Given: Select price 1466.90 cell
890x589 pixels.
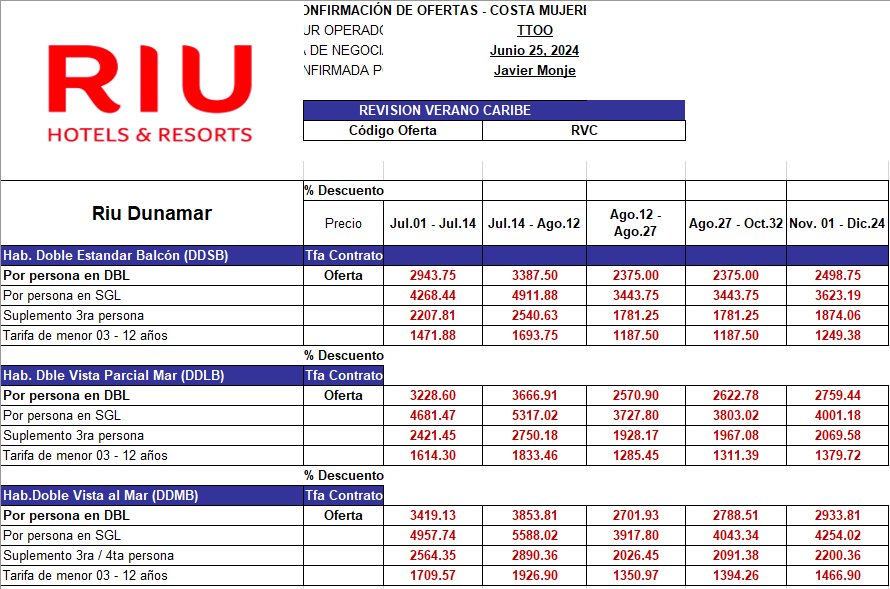Looking at the screenshot, I should [837, 575].
